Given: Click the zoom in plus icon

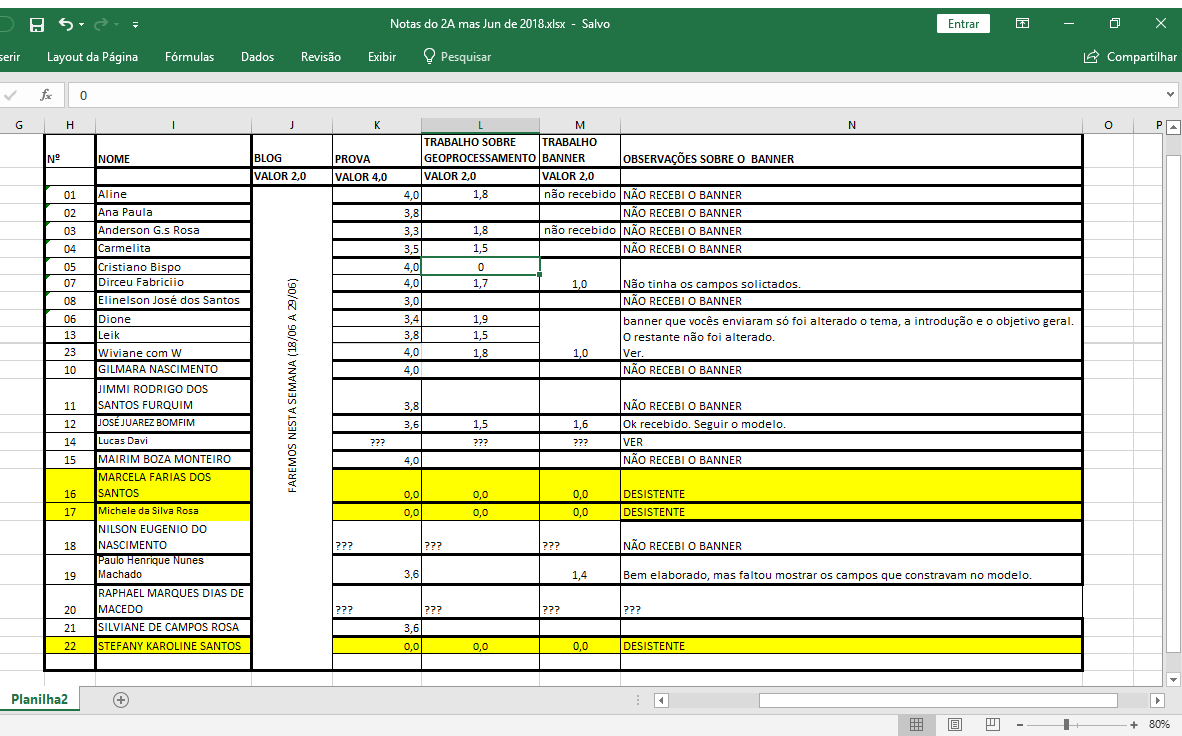Looking at the screenshot, I should coord(1133,725).
